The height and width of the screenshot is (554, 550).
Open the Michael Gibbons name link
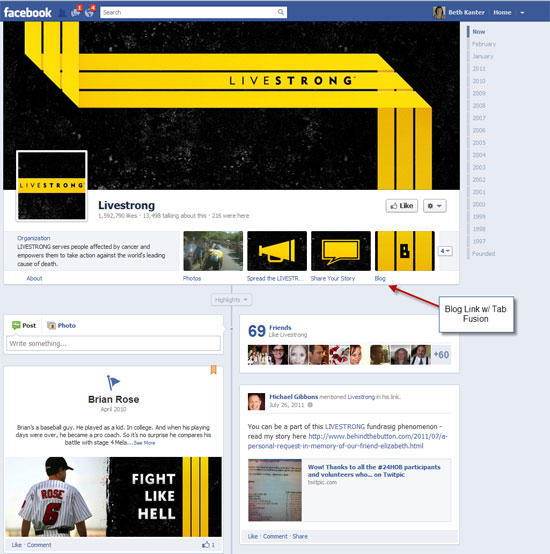point(294,397)
